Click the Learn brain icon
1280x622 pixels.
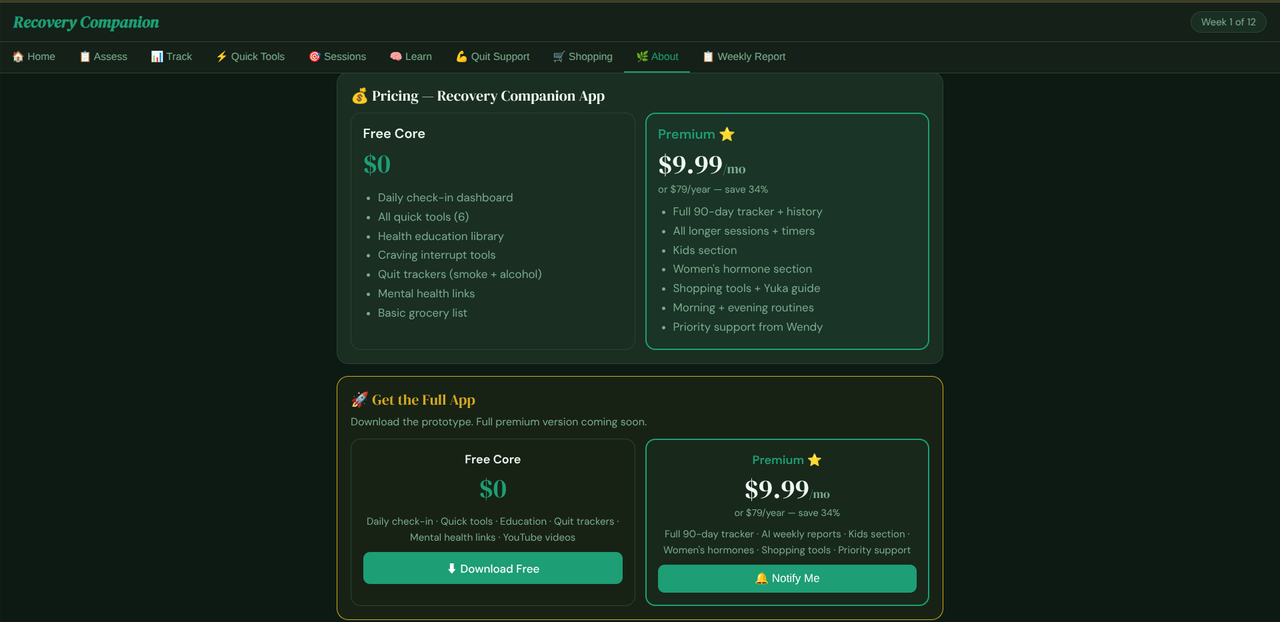pos(396,57)
